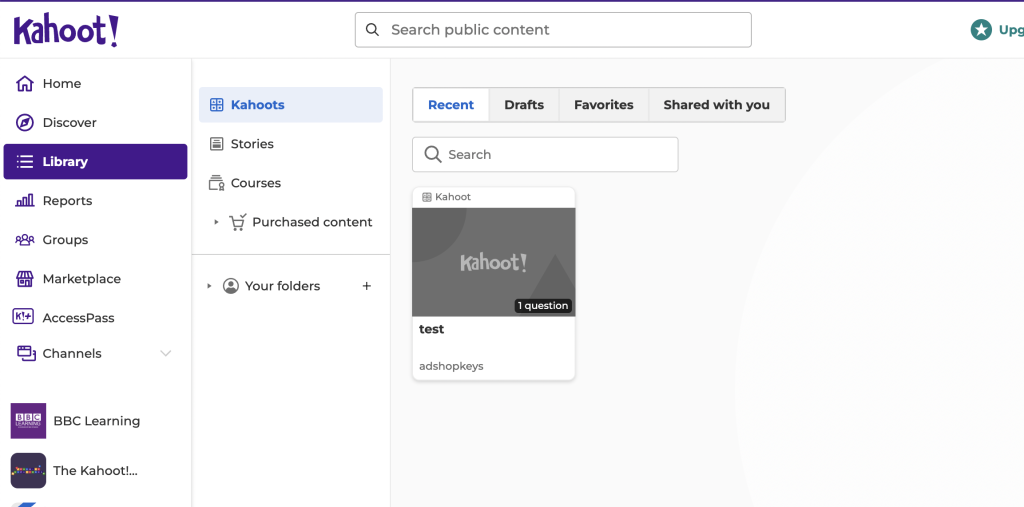
Task: Open Courses in library panel
Action: (x=255, y=183)
